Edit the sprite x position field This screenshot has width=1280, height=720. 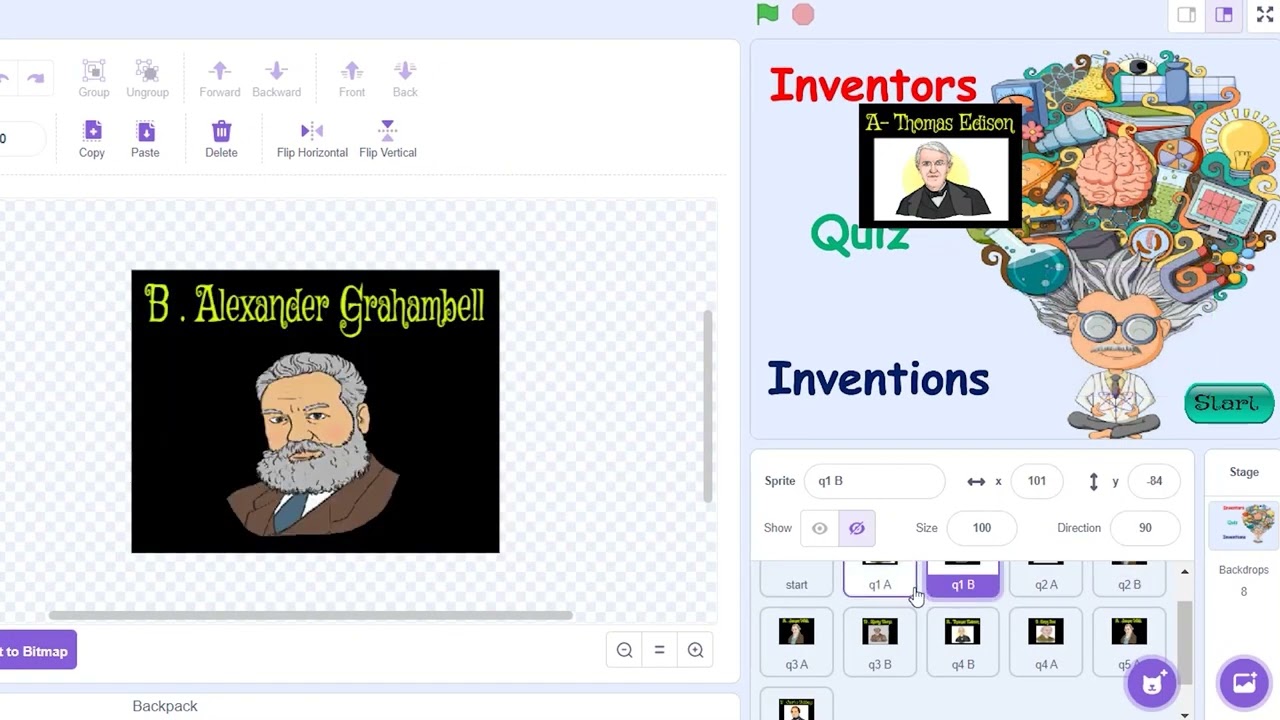pyautogui.click(x=1037, y=481)
